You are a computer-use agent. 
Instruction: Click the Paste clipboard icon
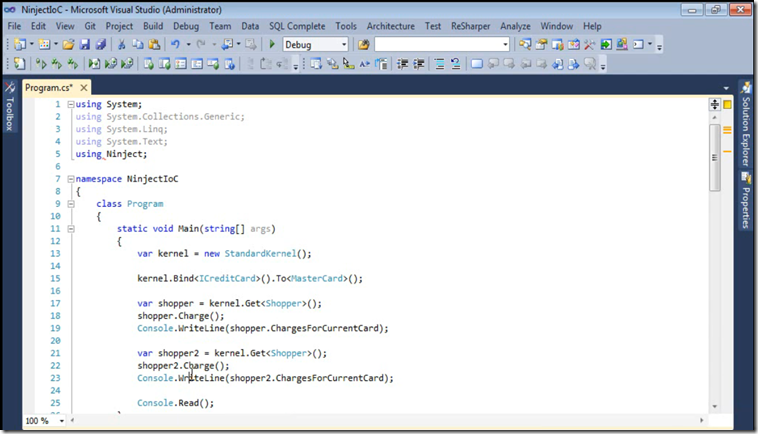coord(154,44)
